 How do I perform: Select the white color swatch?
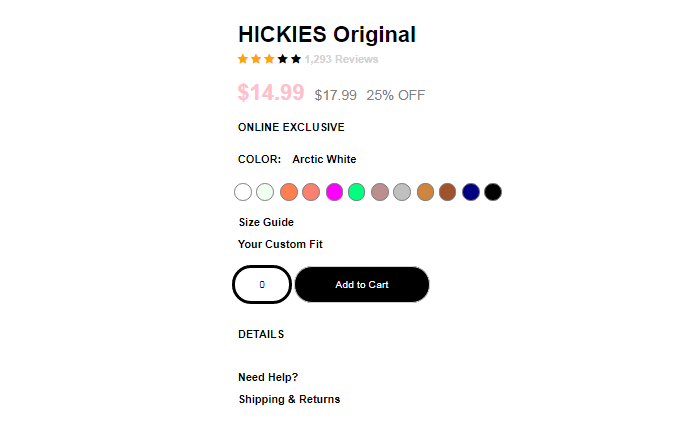click(x=243, y=192)
